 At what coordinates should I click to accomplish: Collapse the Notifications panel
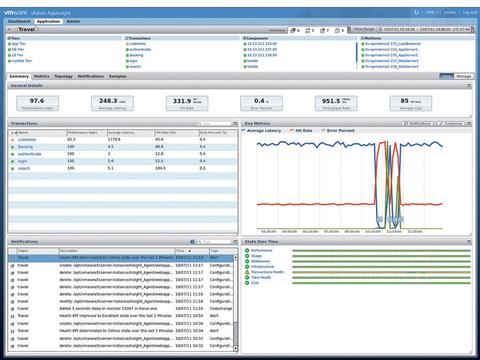(x=235, y=242)
